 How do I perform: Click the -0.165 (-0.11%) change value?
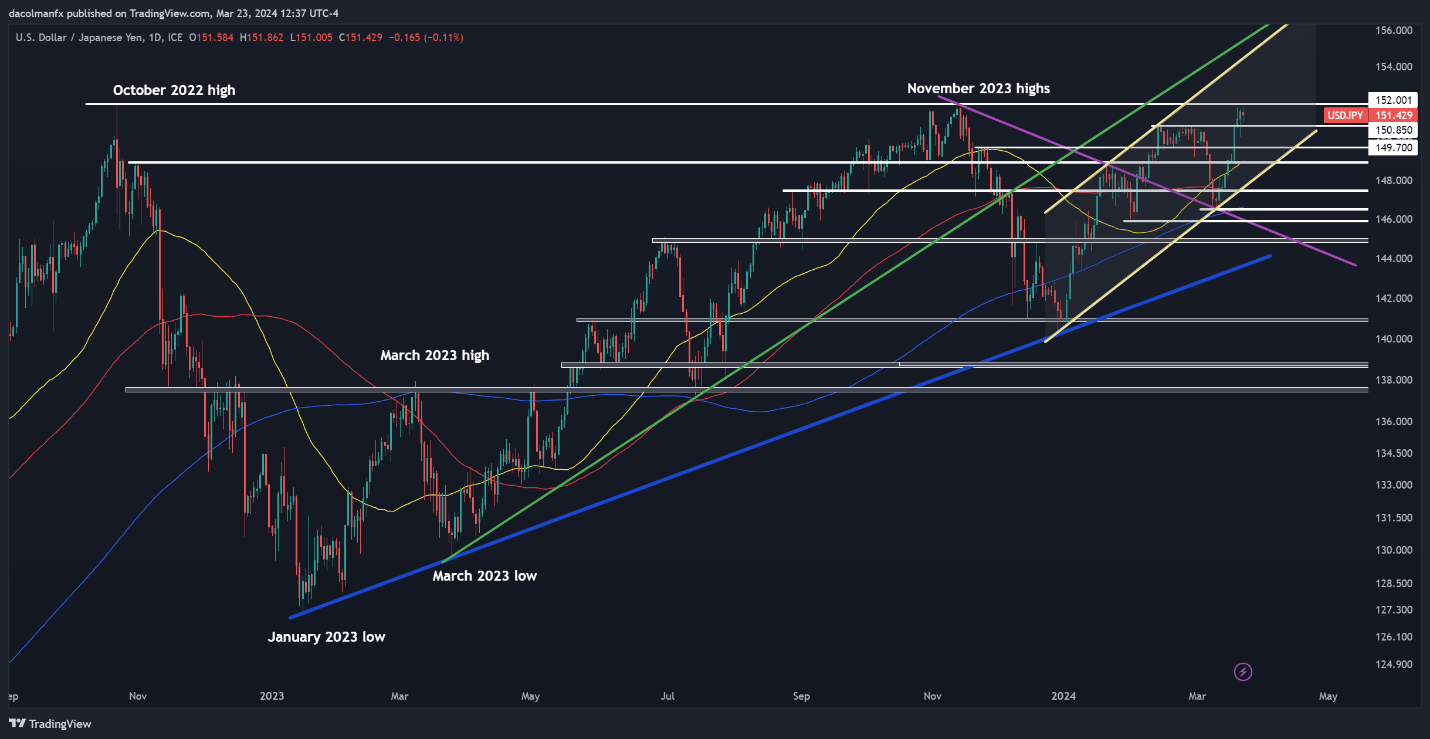(428, 37)
